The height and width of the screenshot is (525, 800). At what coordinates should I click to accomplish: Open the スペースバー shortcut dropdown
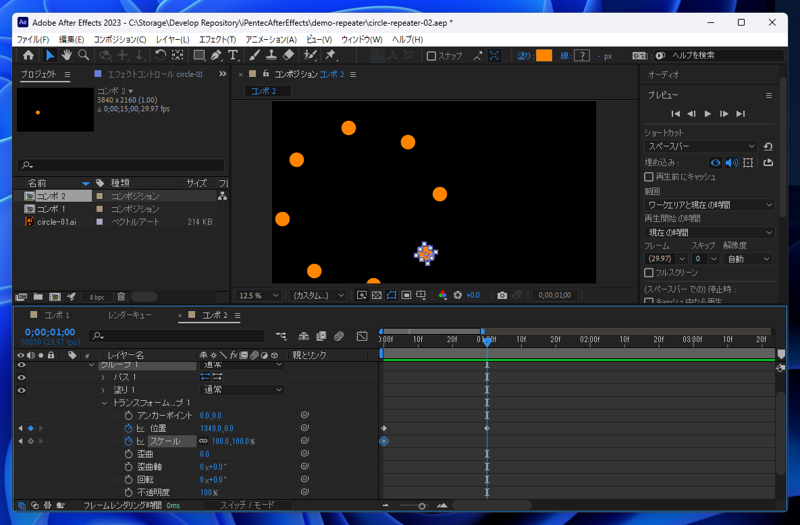tap(700, 146)
